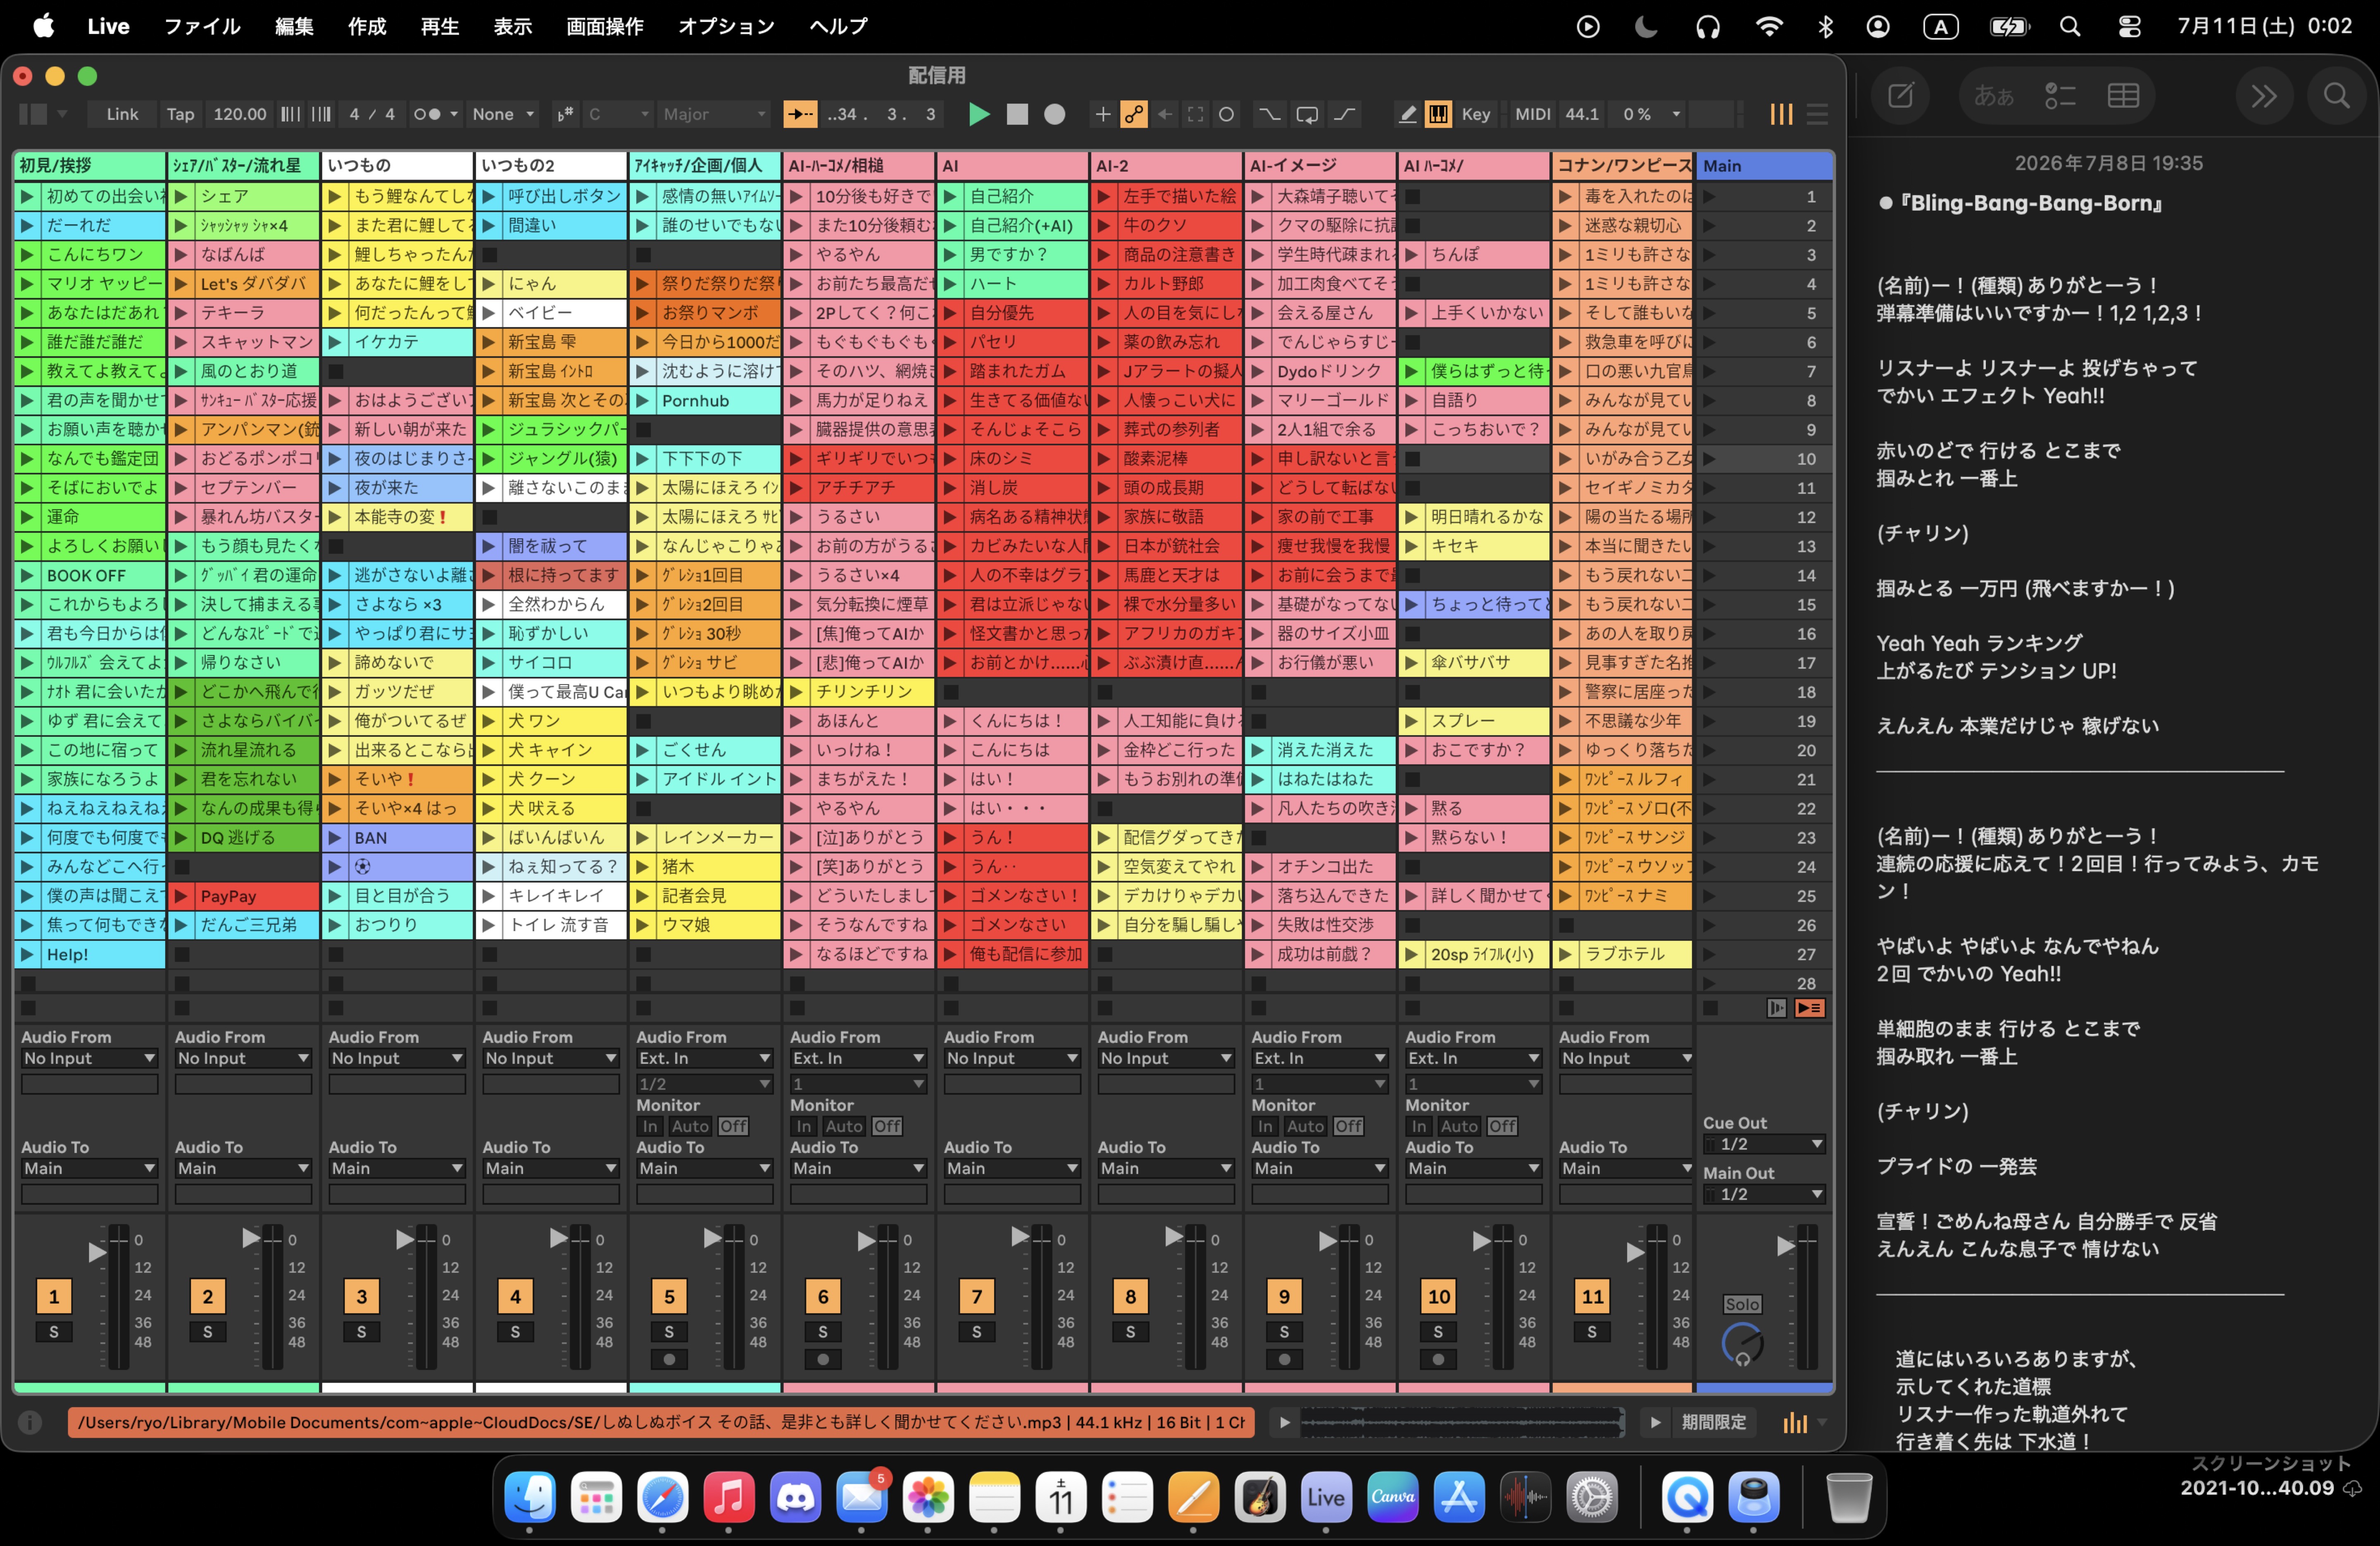Click the search magnifier in Notes window
This screenshot has width=2380, height=1546.
point(2336,96)
